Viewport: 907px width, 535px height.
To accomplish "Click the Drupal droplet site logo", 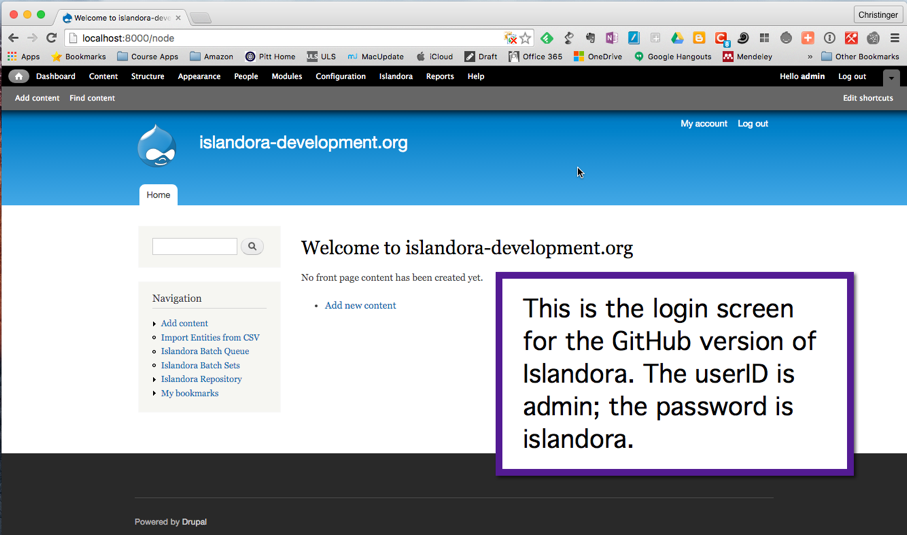I will (157, 146).
